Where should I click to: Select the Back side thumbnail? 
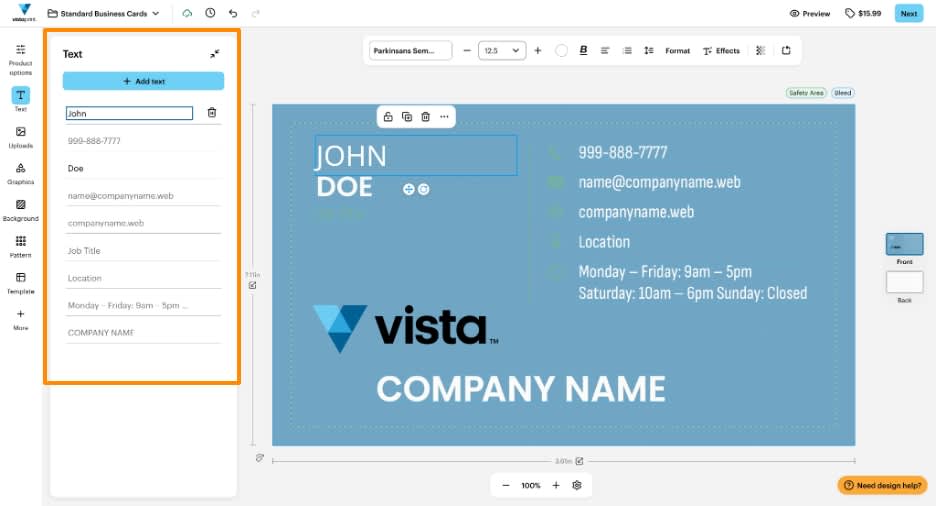tap(904, 282)
